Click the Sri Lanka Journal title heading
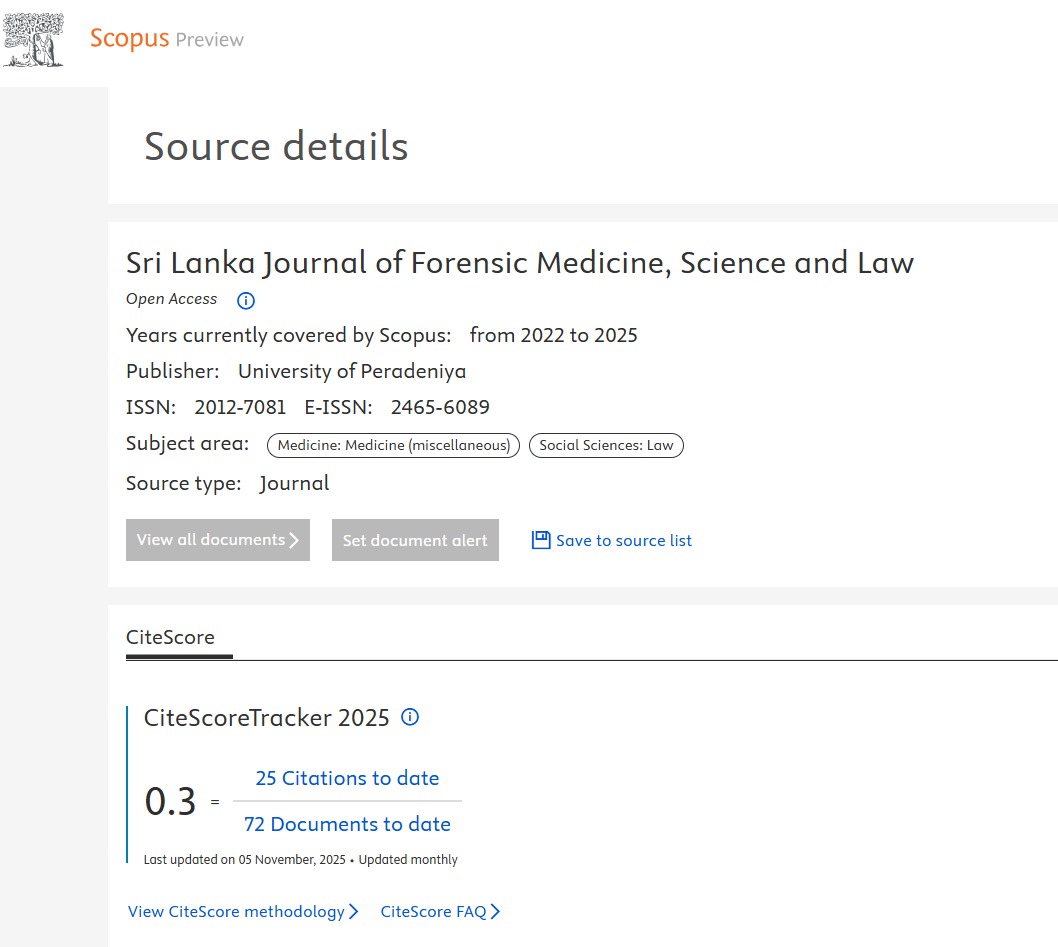The height and width of the screenshot is (947, 1058). (x=519, y=263)
